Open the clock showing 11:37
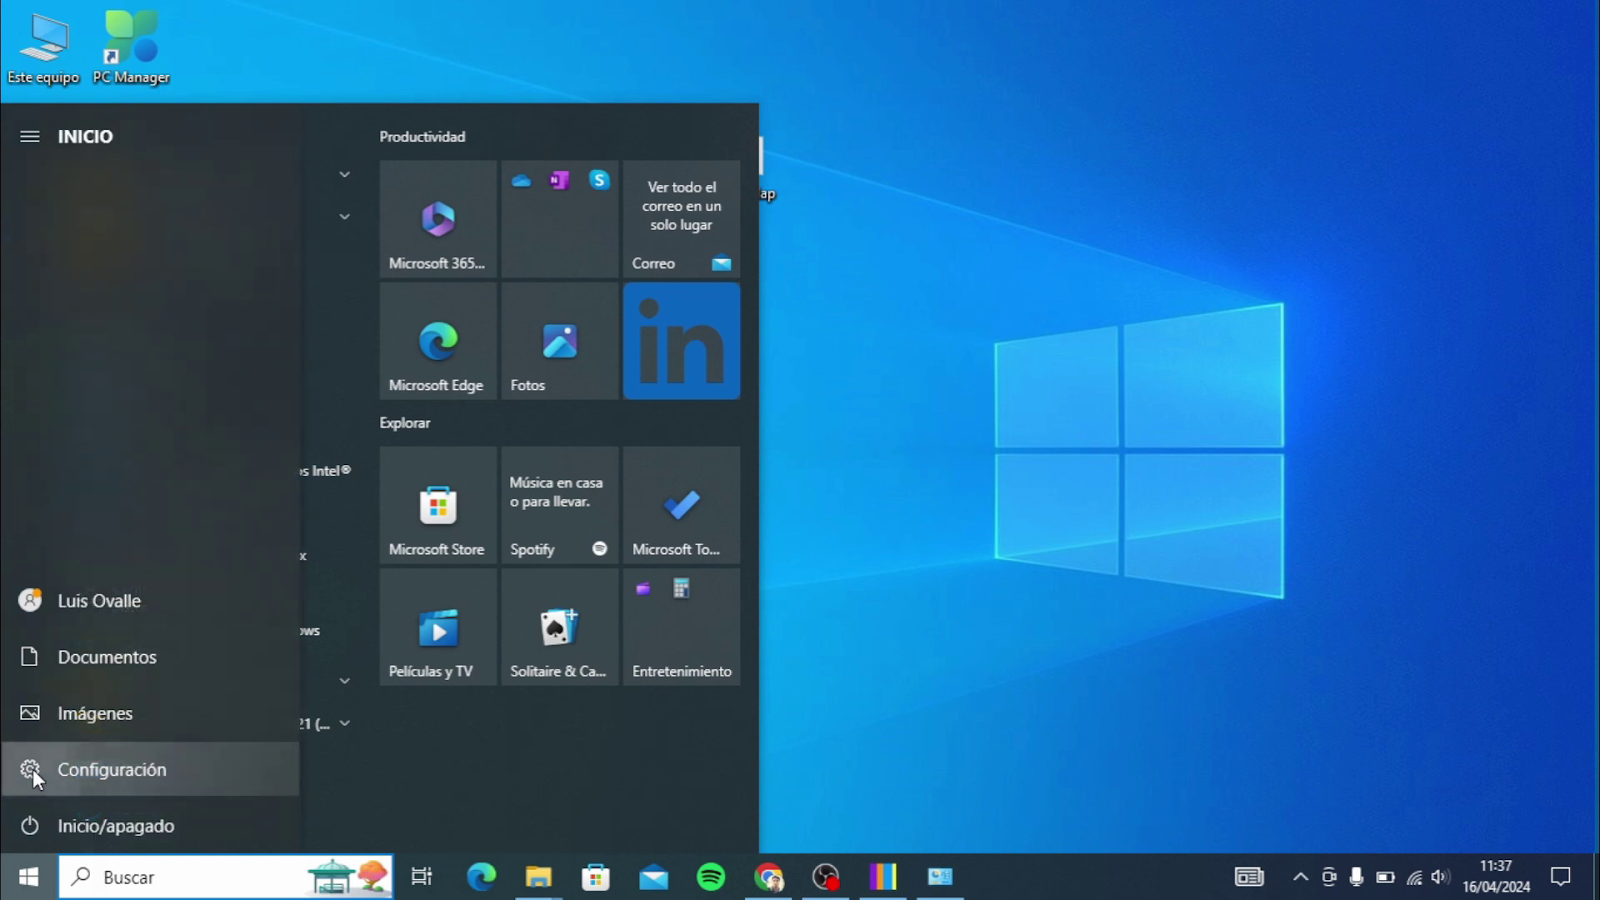 click(x=1496, y=877)
